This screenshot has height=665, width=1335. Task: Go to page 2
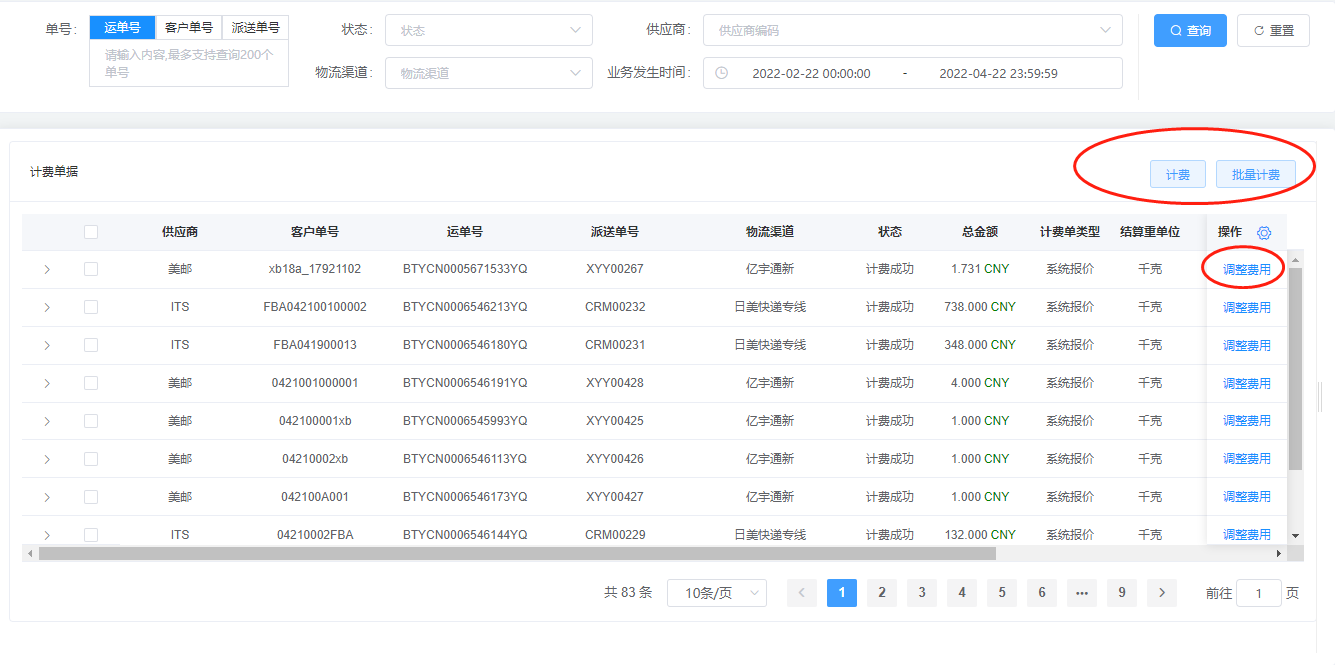click(882, 593)
